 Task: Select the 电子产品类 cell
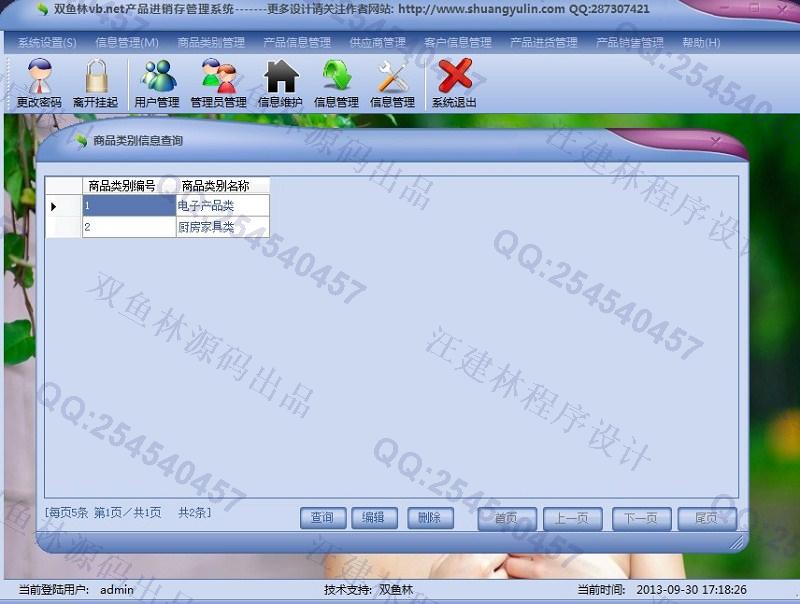(222, 206)
